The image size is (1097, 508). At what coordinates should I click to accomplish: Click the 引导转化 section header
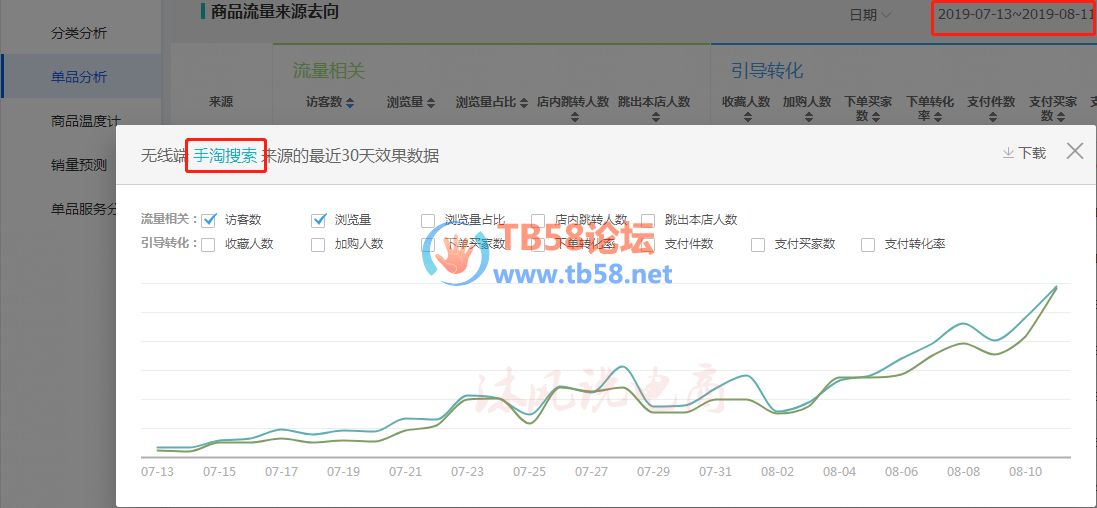point(767,71)
